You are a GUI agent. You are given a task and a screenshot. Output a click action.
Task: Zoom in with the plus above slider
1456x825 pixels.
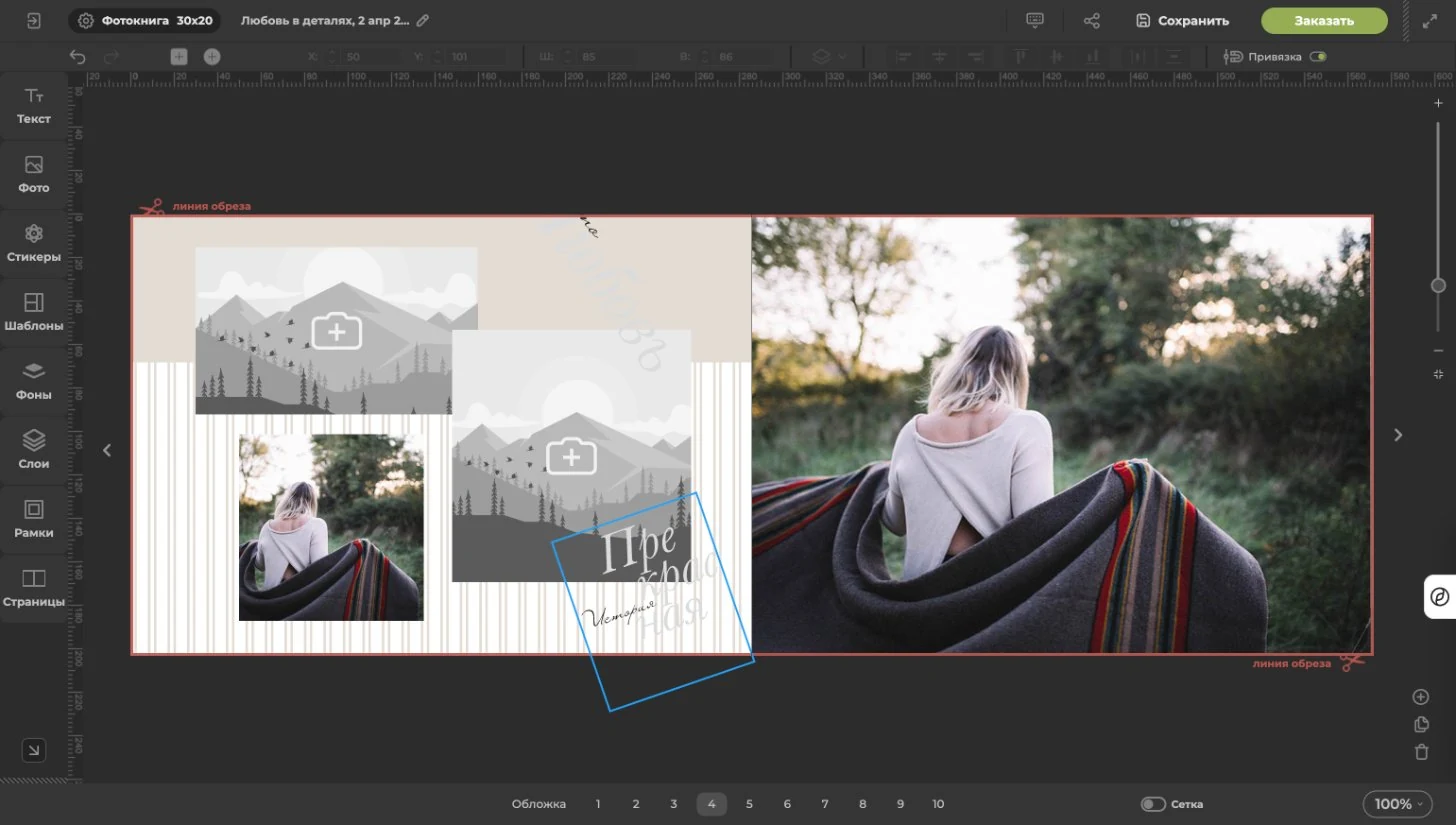click(1438, 103)
